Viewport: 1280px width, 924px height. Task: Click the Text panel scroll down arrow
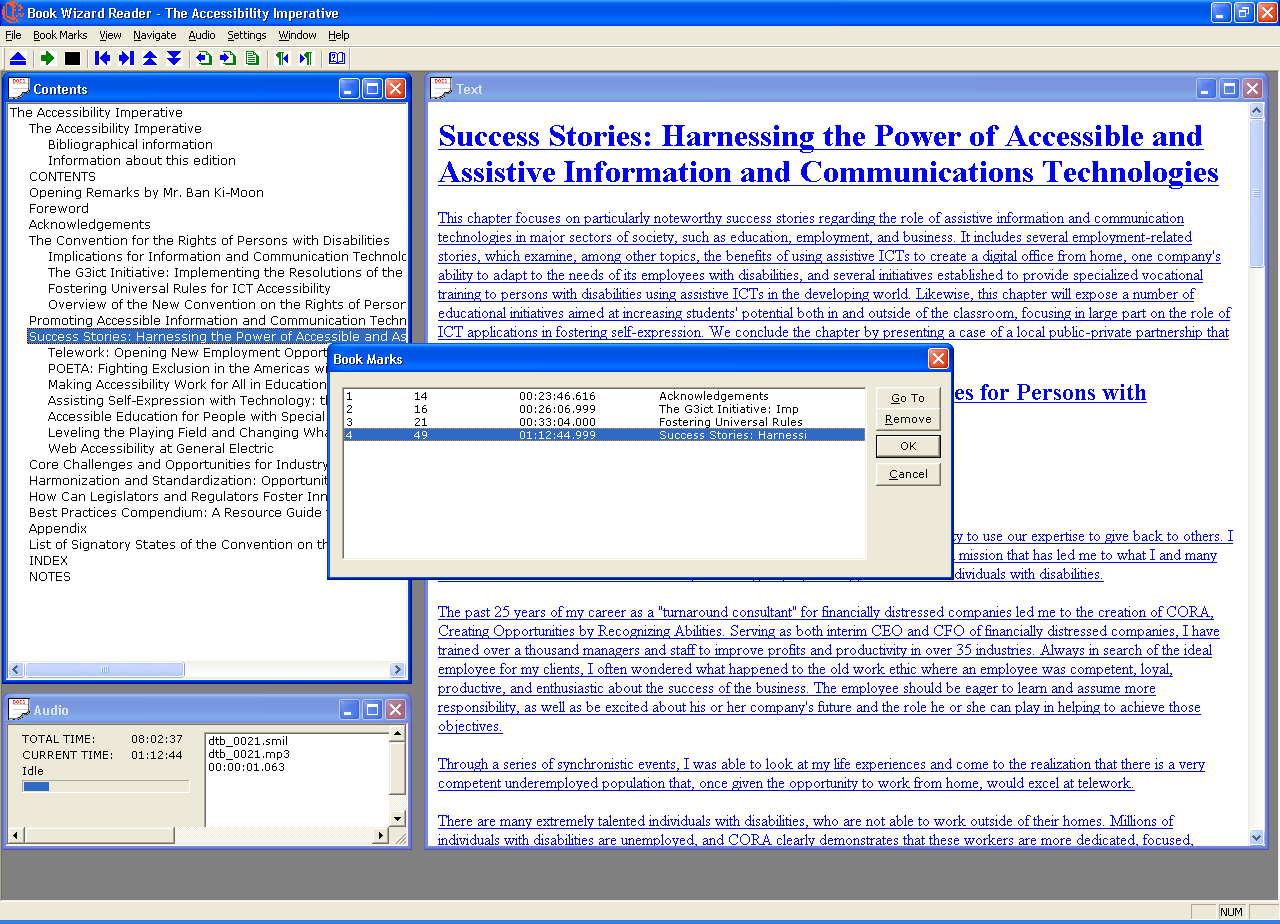[1257, 838]
